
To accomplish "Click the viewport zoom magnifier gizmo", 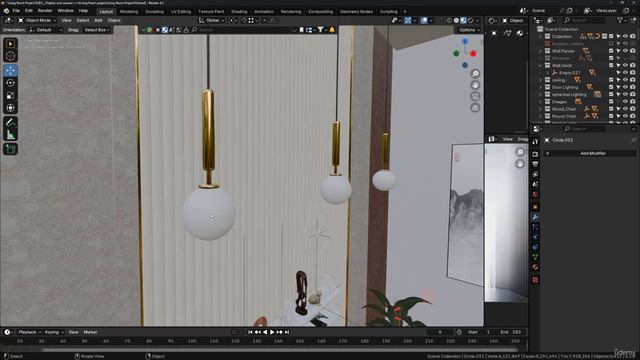I will (x=475, y=73).
